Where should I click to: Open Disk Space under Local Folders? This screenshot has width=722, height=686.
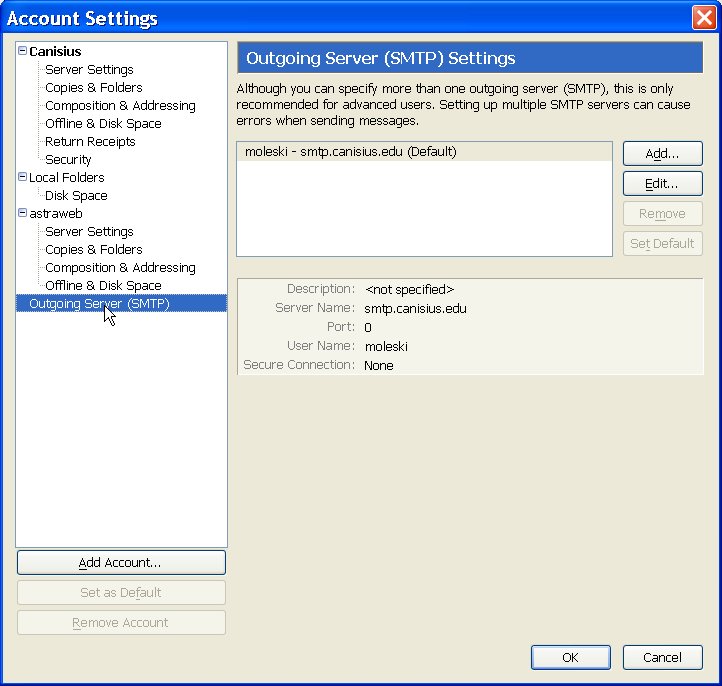(x=76, y=195)
